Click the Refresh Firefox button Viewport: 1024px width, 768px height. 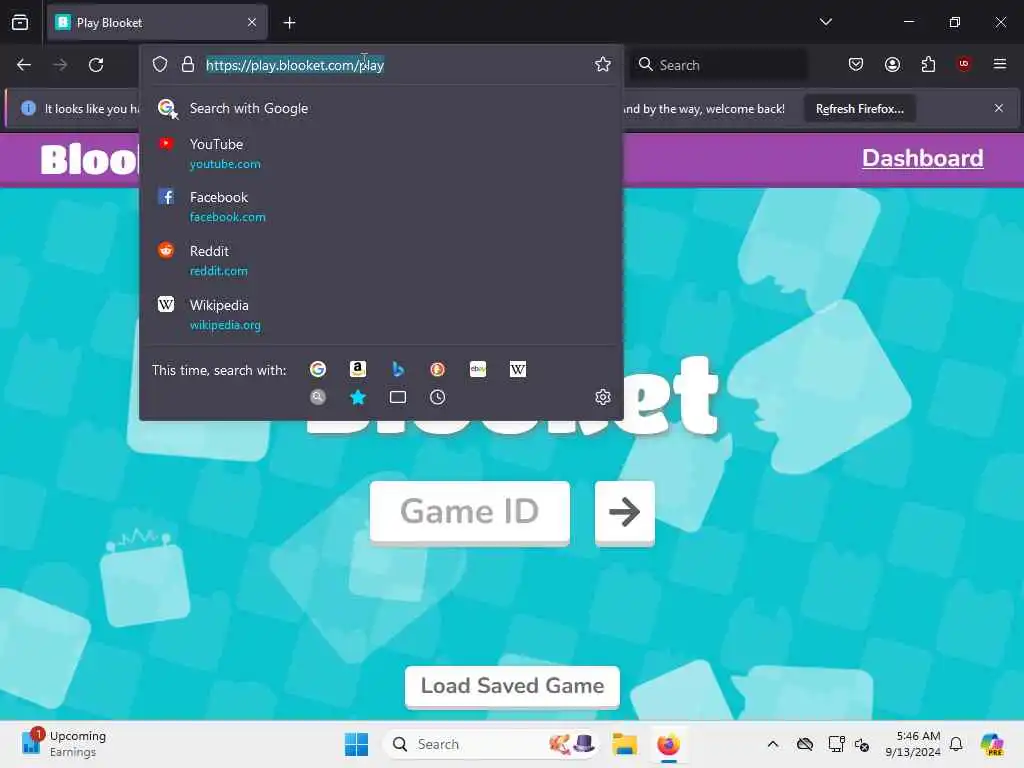click(x=859, y=109)
